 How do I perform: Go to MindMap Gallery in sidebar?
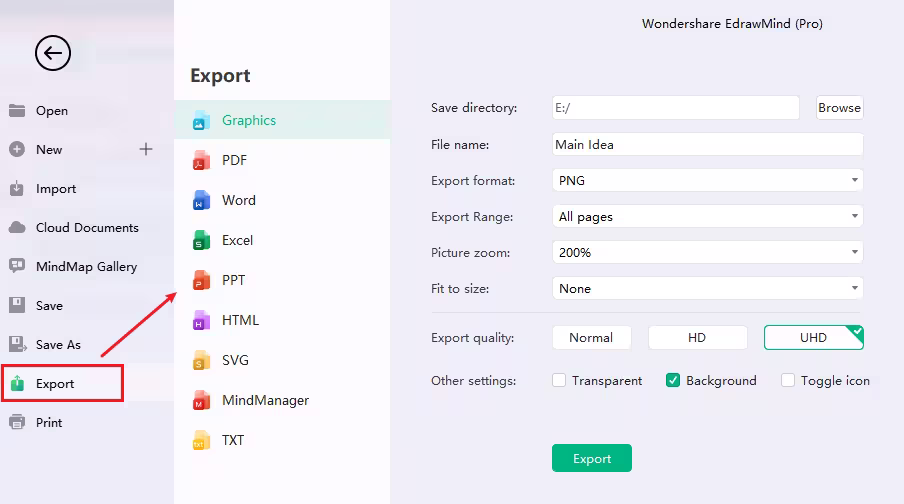click(86, 266)
